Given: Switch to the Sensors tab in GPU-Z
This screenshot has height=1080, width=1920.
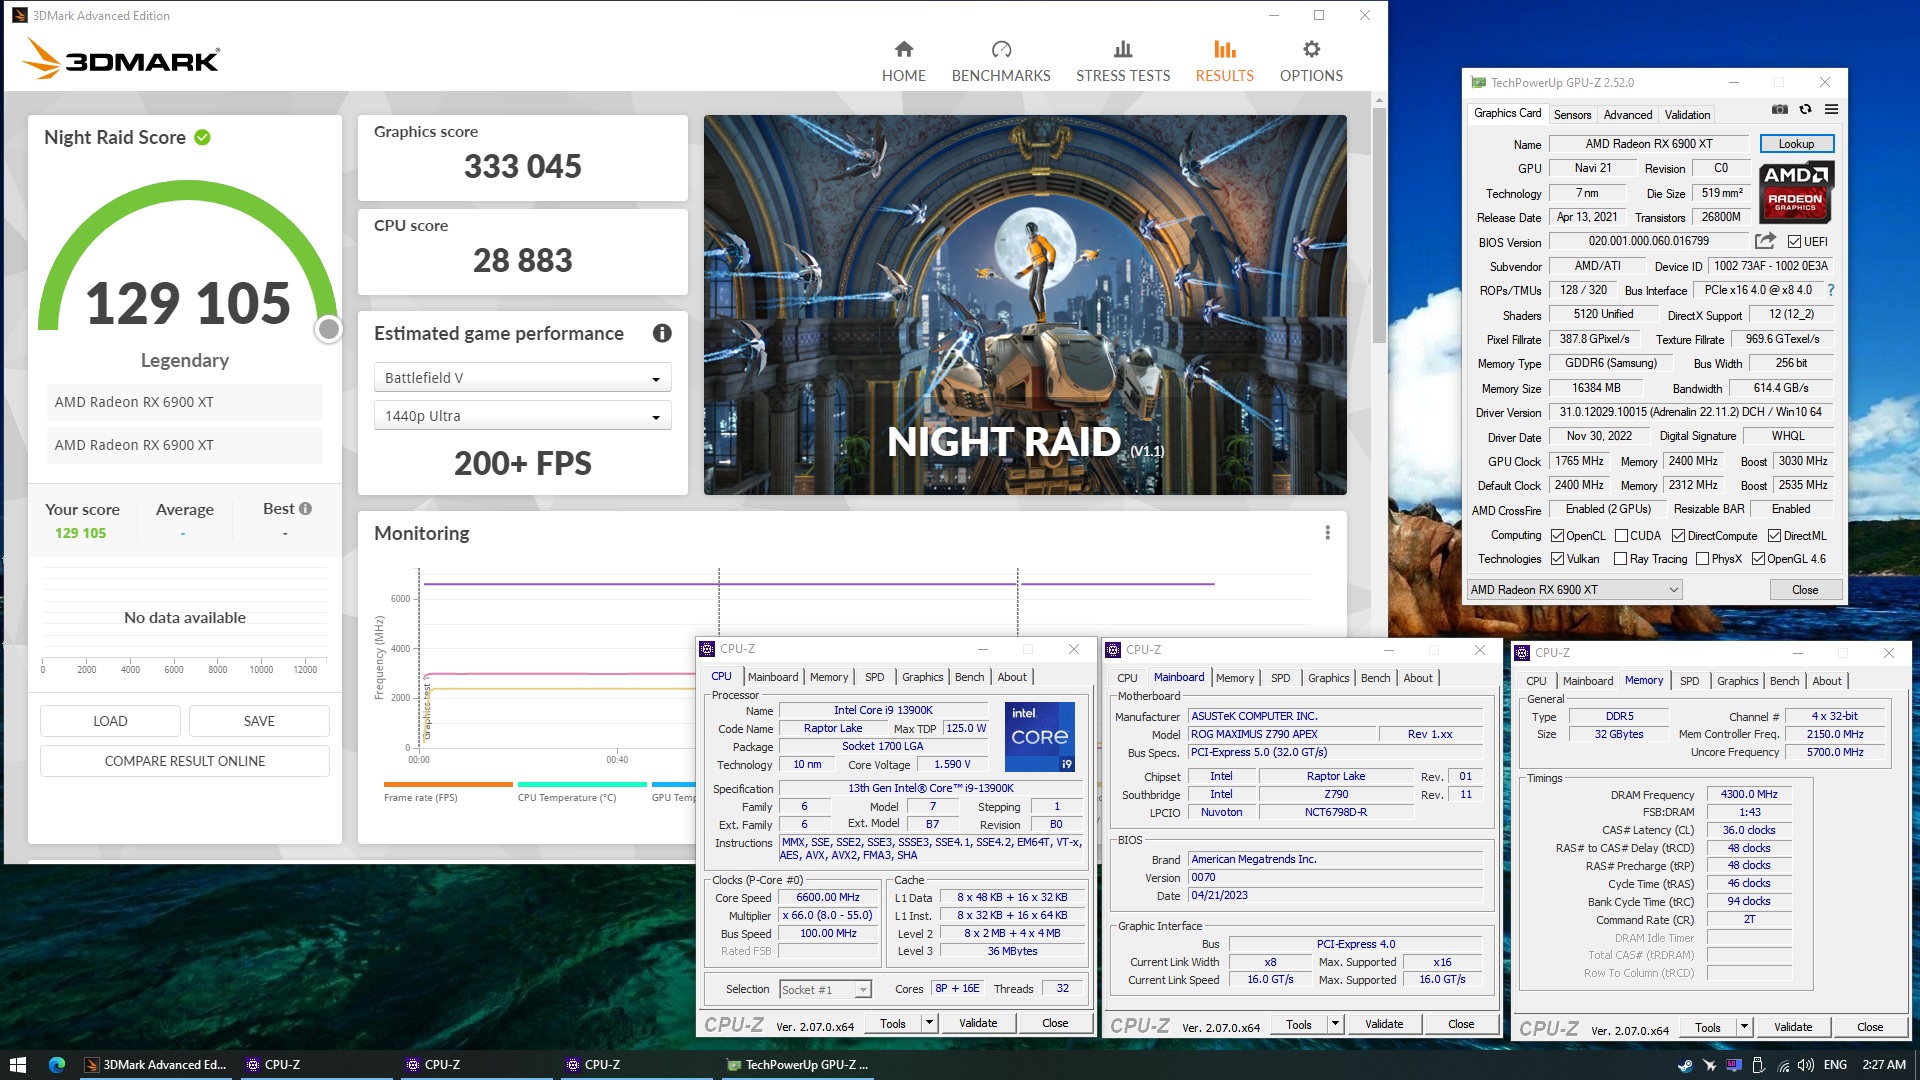Looking at the screenshot, I should tap(1572, 115).
